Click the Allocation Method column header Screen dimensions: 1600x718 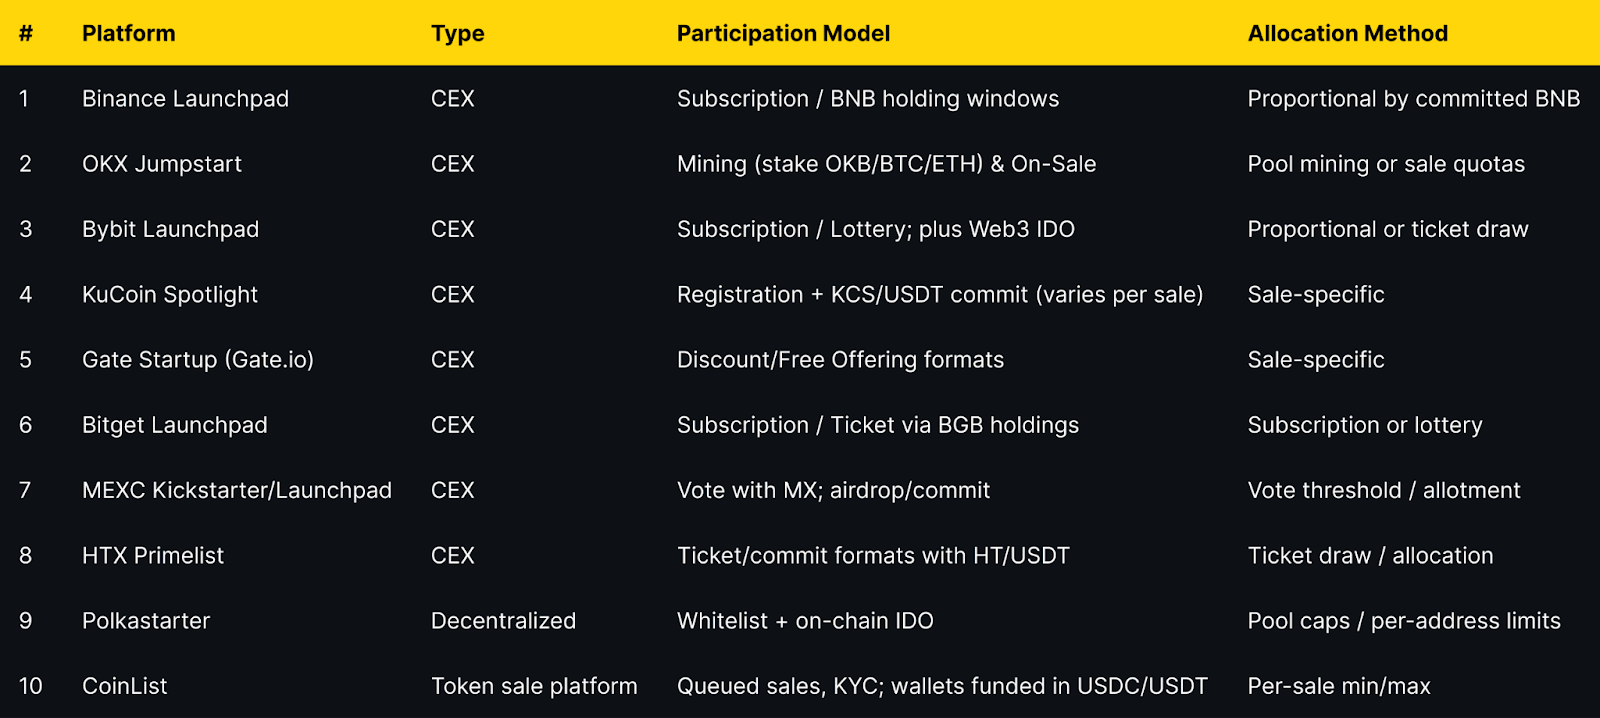1347,33
